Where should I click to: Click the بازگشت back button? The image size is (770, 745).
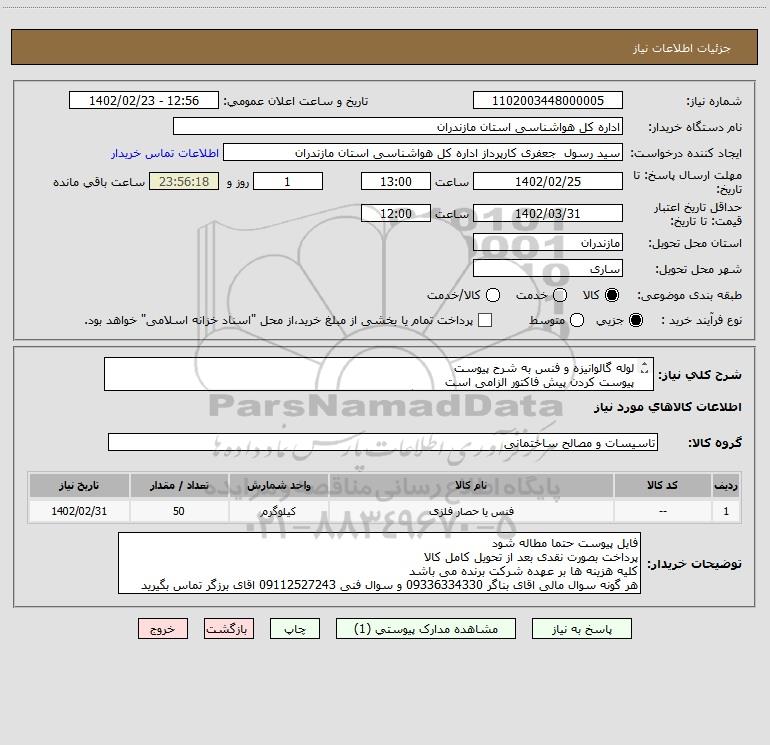tap(229, 629)
